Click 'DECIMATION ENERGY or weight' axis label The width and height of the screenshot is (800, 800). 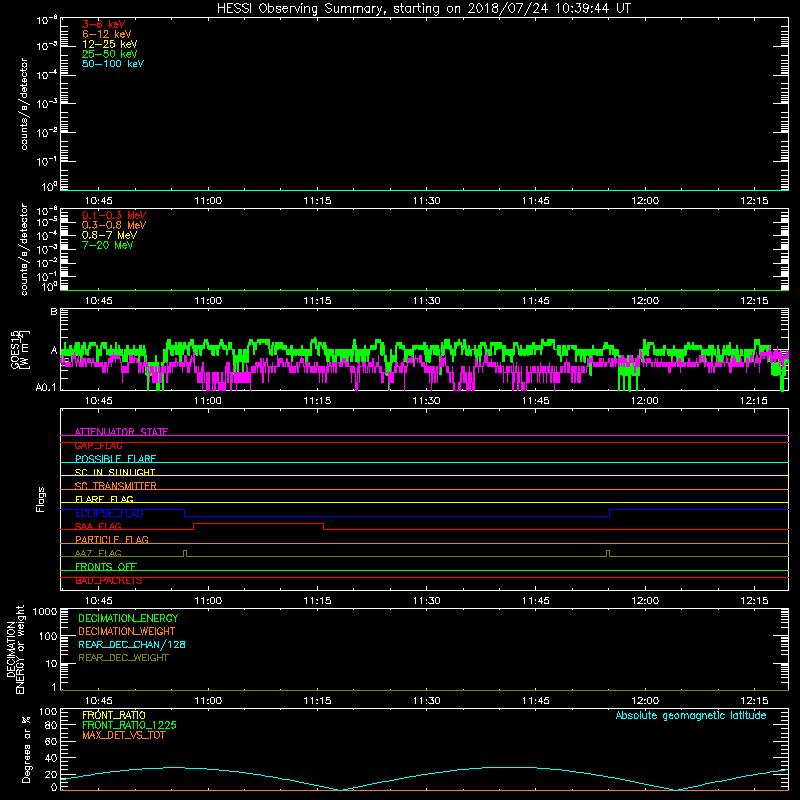(x=16, y=649)
